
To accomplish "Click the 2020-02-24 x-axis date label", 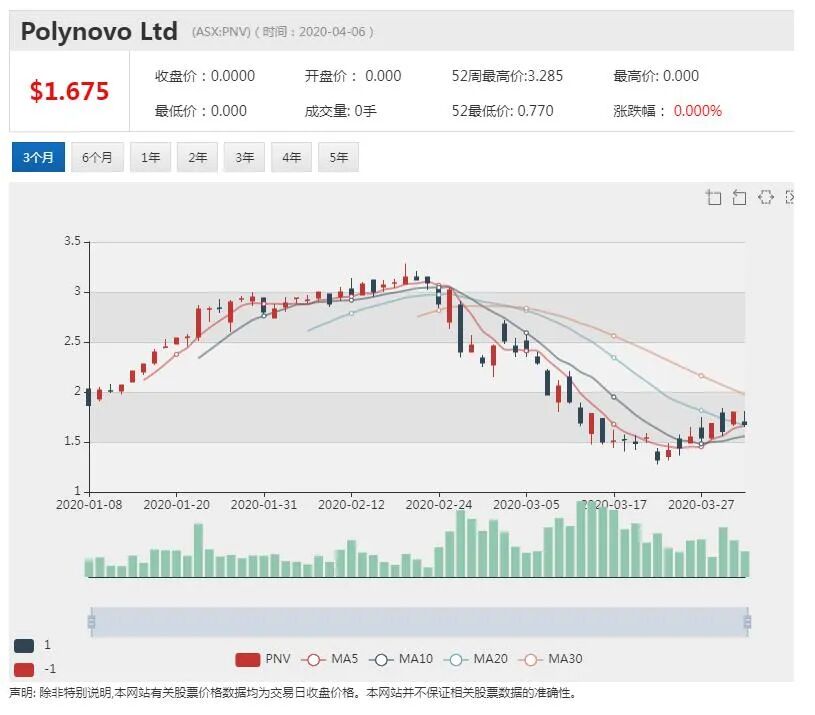I will click(439, 505).
